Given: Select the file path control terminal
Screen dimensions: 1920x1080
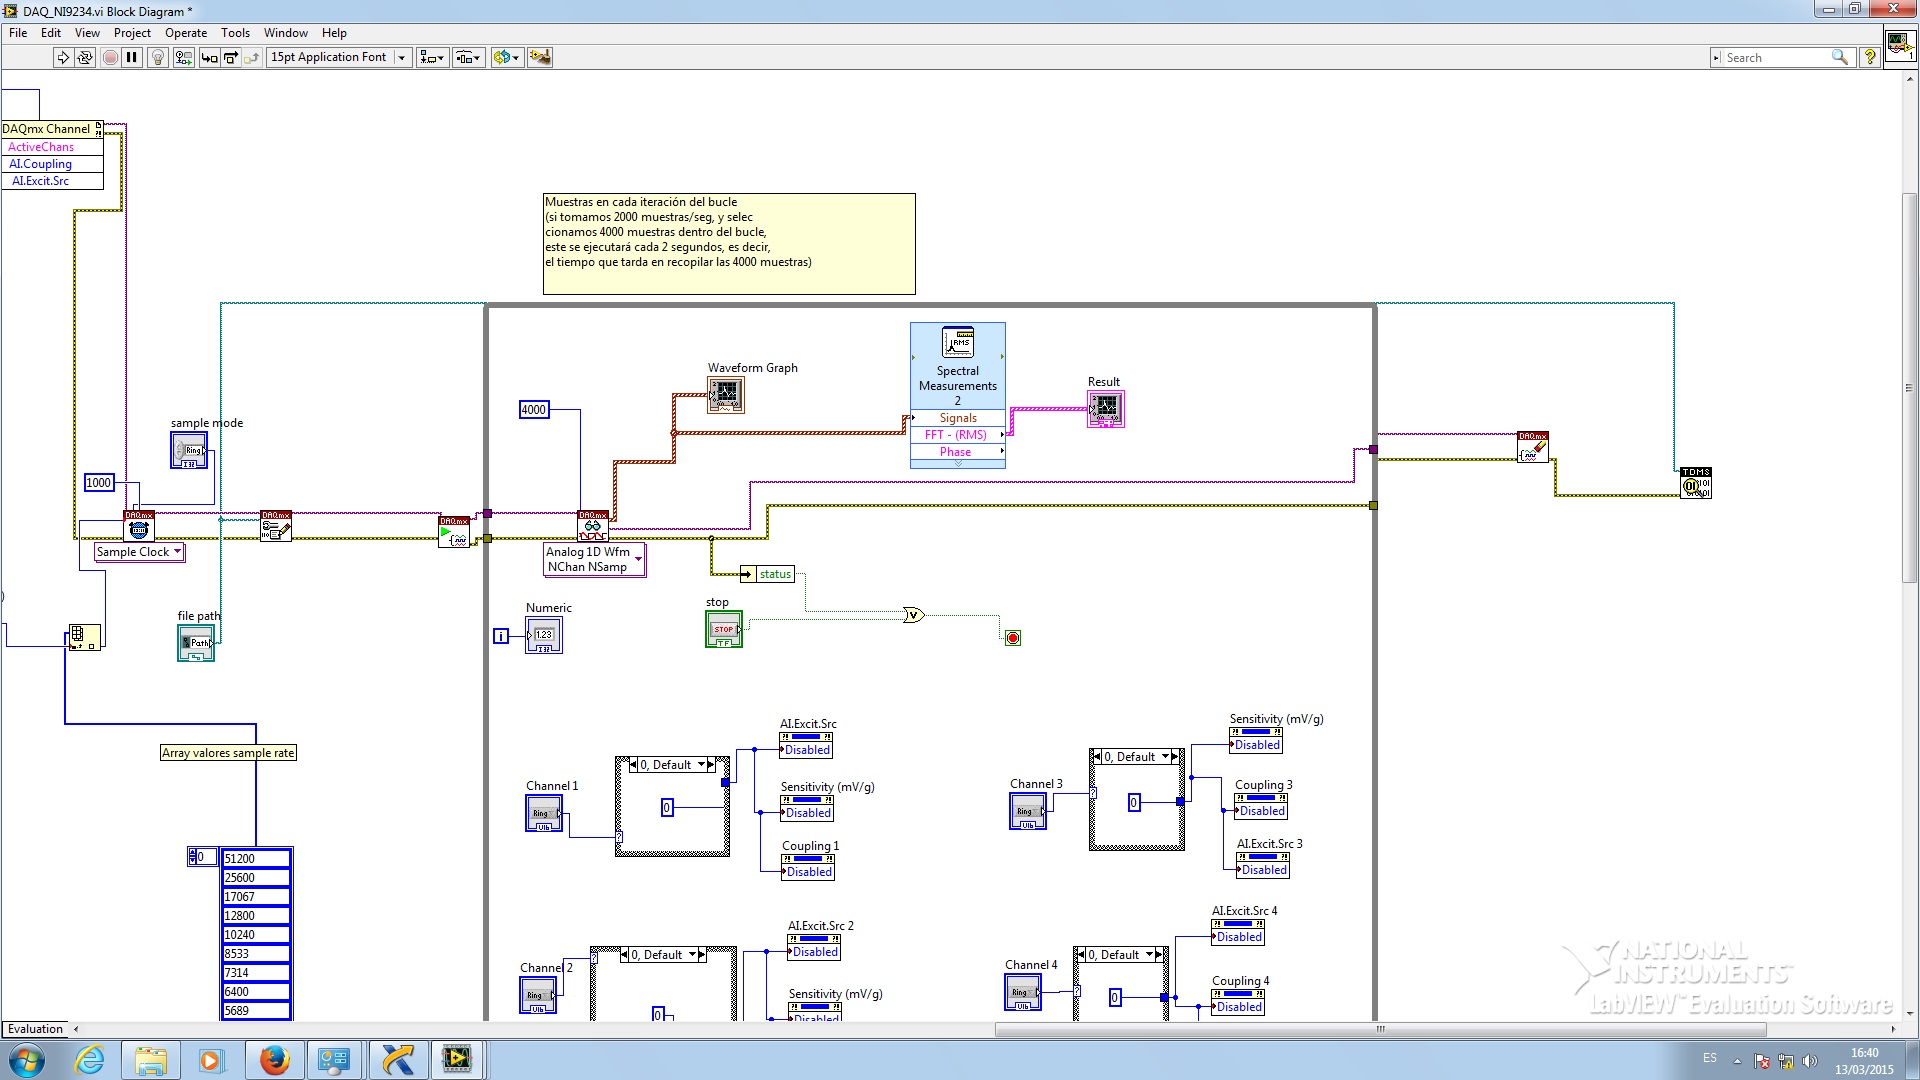Looking at the screenshot, I should [196, 643].
